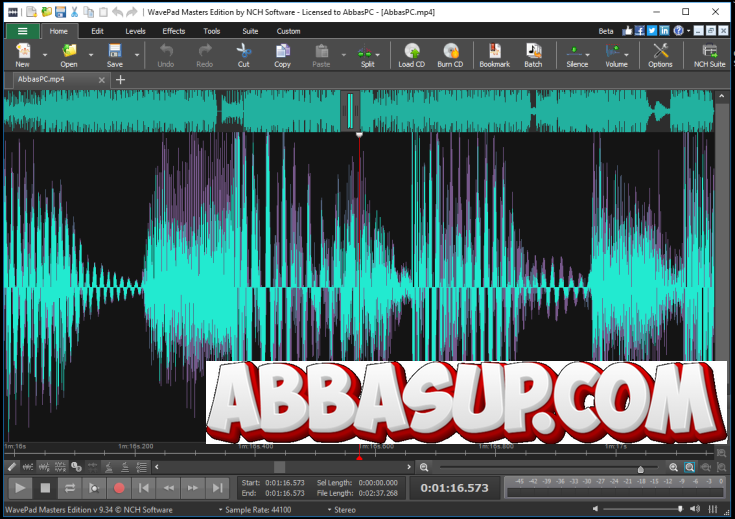Viewport: 735px width, 519px height.
Task: Expand the Volume dropdown arrow
Action: point(627,55)
